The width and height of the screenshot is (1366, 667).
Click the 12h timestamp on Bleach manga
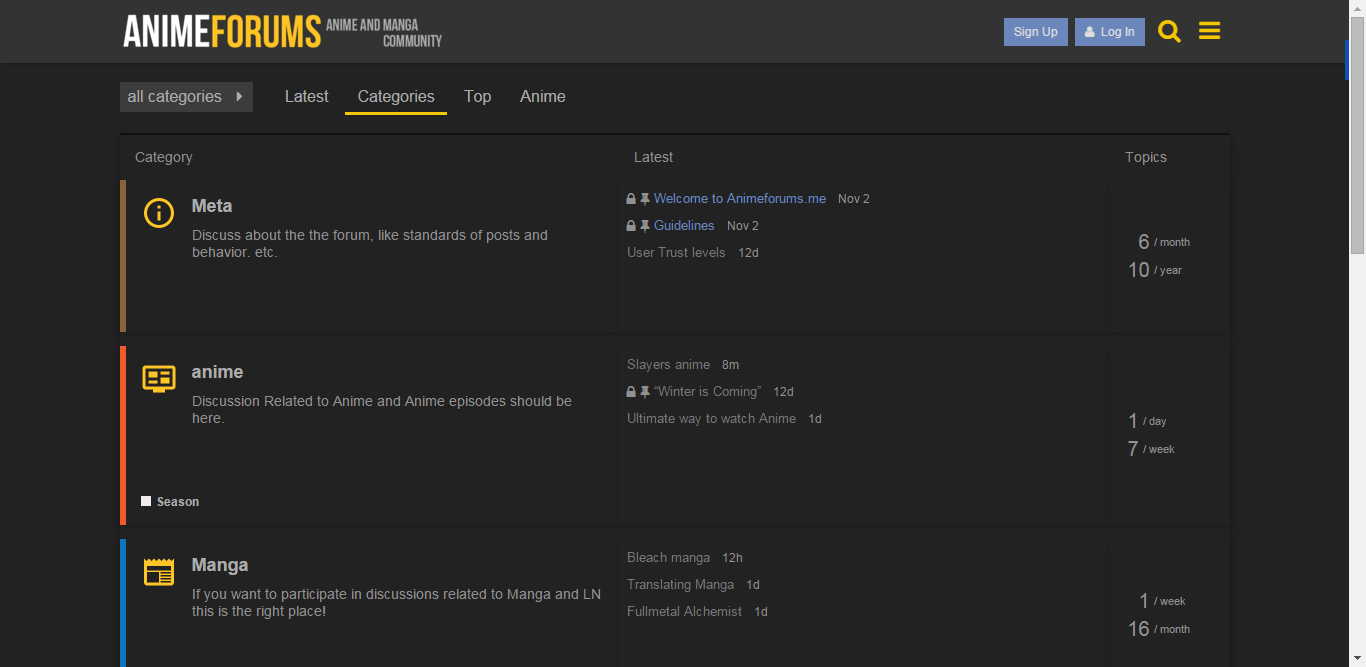pos(732,558)
